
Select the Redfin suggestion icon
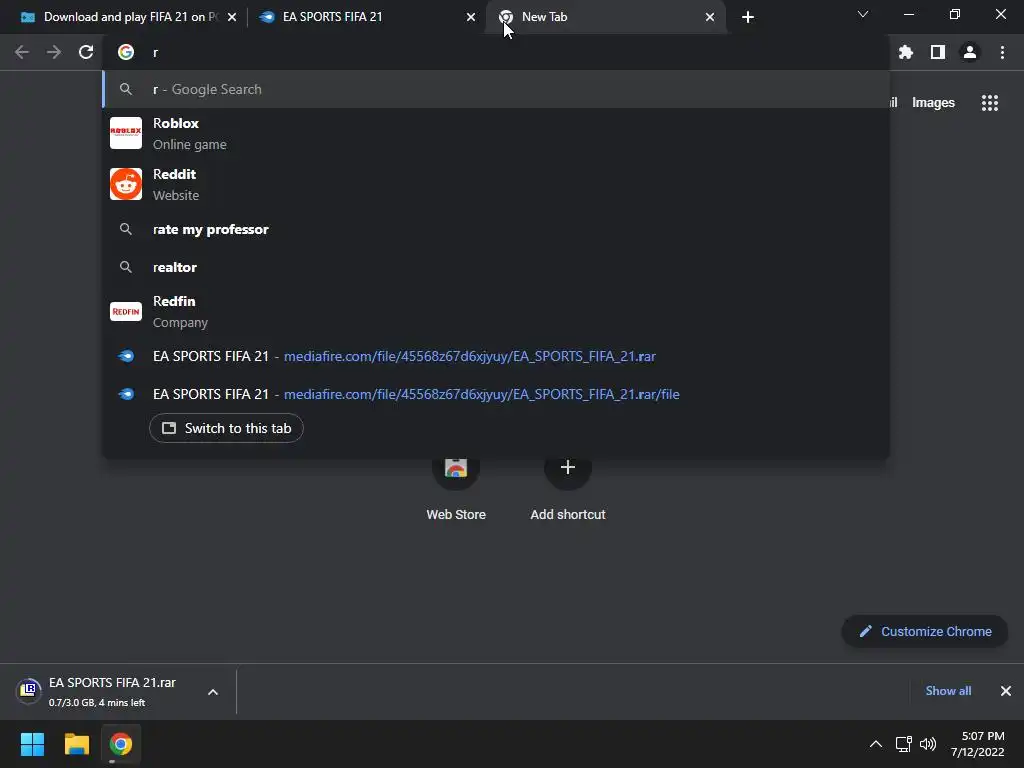point(126,312)
